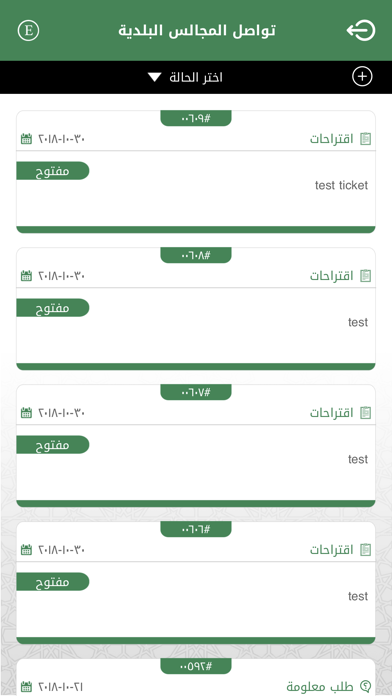Image resolution: width=392 pixels, height=696 pixels.
Task: Switch language with the E icon
Action: pos(28,31)
